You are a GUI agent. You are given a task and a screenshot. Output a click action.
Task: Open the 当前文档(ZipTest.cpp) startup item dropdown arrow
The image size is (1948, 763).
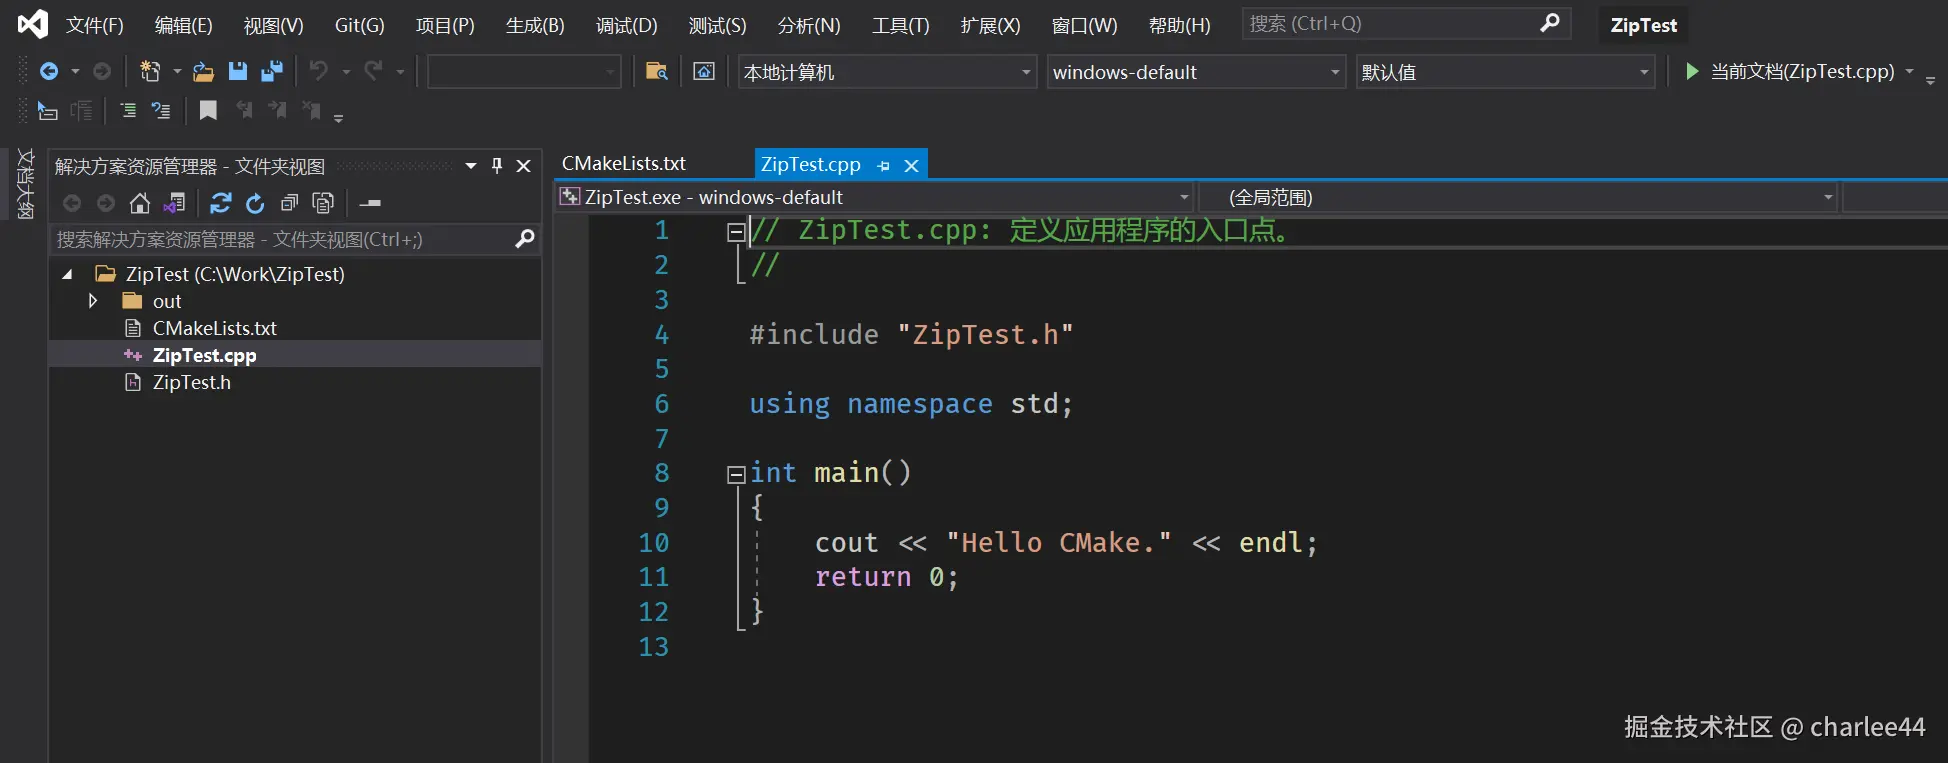click(1909, 71)
